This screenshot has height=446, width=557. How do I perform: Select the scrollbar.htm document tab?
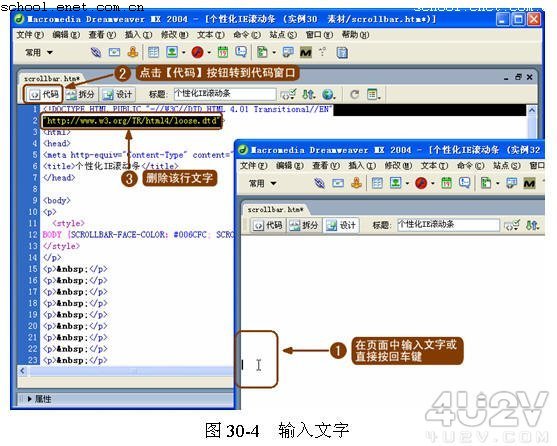pyautogui.click(x=52, y=78)
